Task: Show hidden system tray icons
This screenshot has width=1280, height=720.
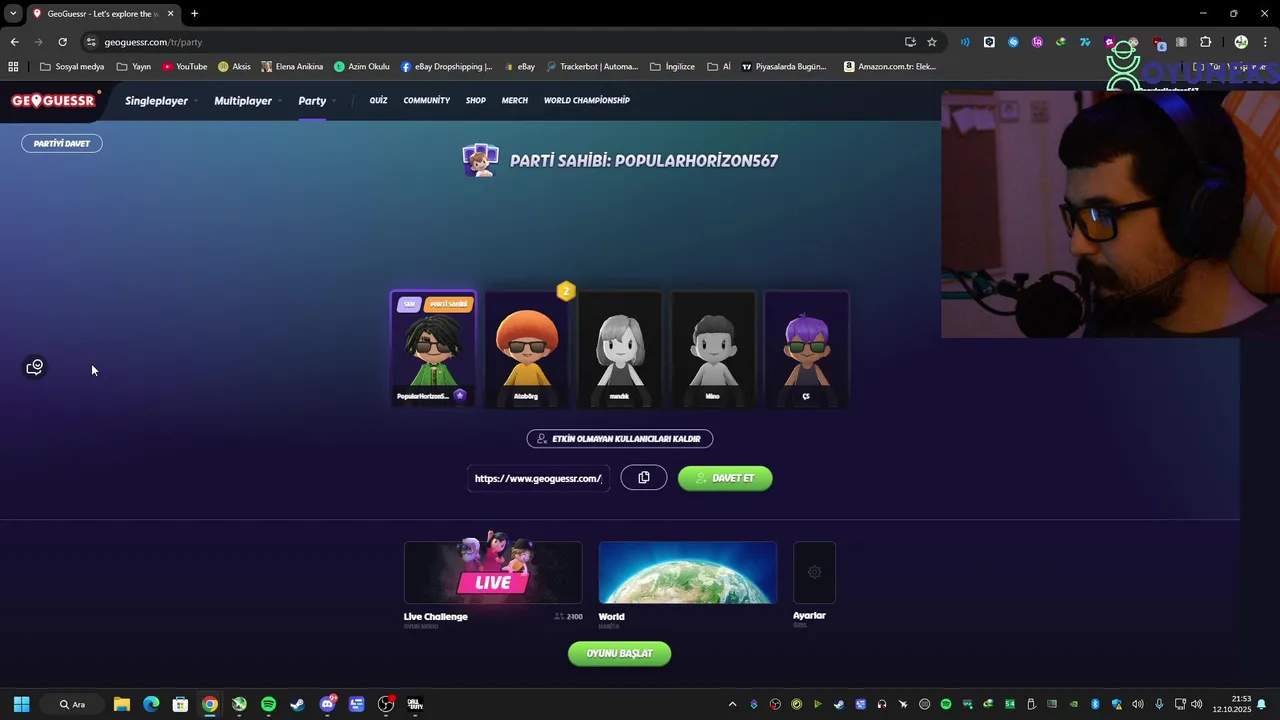Action: tap(732, 704)
